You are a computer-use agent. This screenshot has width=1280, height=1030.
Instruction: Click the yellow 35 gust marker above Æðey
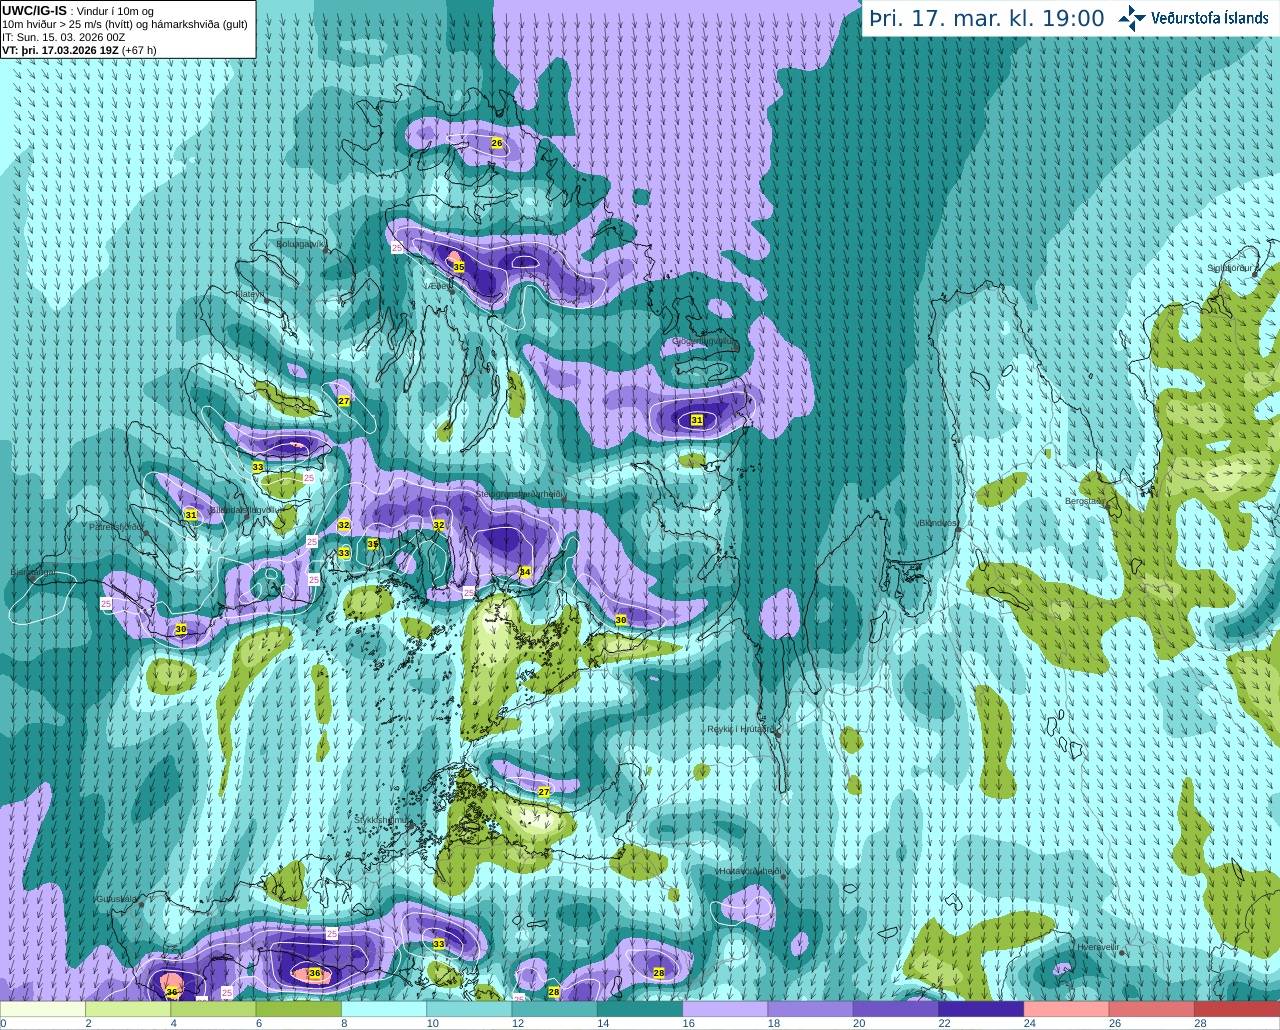[x=459, y=267]
